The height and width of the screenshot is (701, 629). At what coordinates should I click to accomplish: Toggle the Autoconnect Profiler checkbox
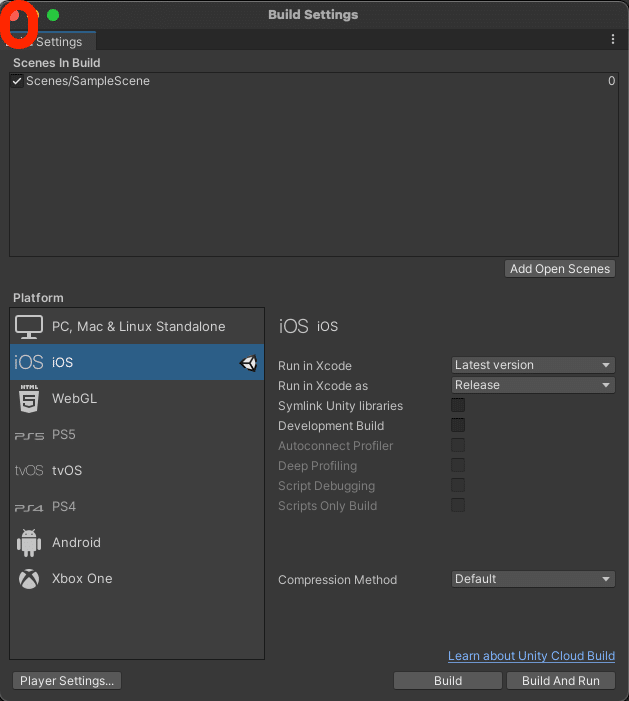click(458, 445)
